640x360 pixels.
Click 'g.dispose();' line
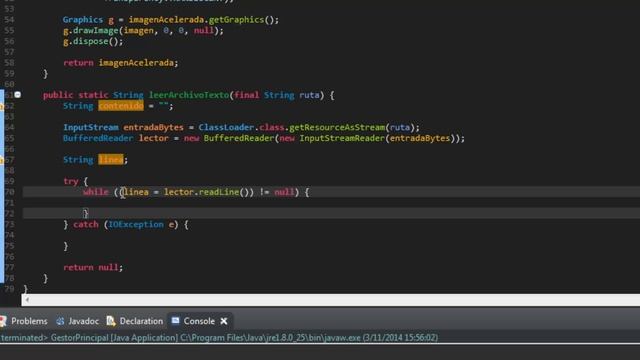tap(93, 41)
